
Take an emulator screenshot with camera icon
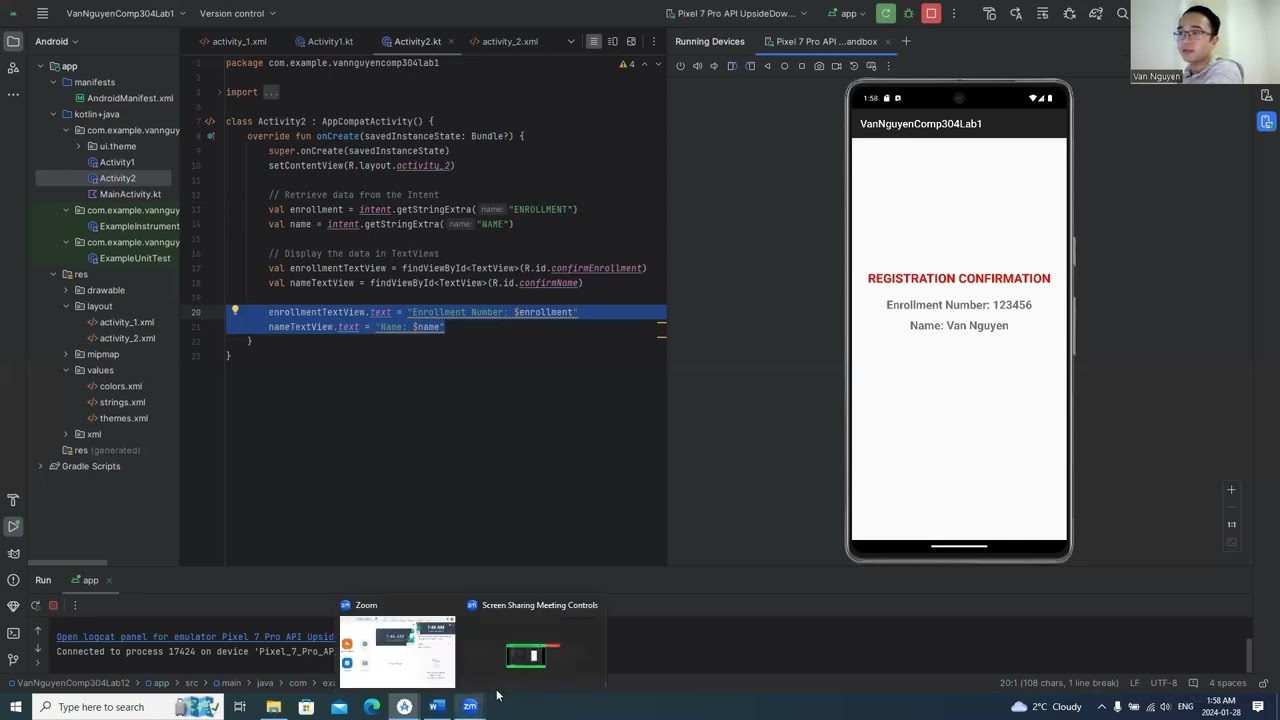(x=819, y=66)
